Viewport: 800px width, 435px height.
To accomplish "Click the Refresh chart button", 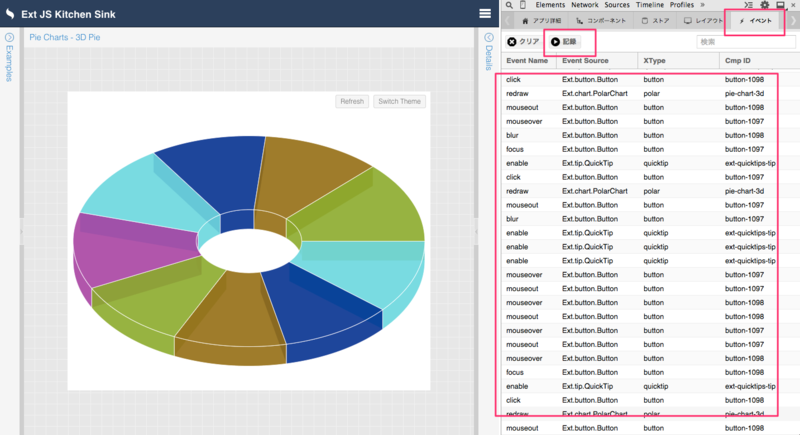I will tap(352, 101).
